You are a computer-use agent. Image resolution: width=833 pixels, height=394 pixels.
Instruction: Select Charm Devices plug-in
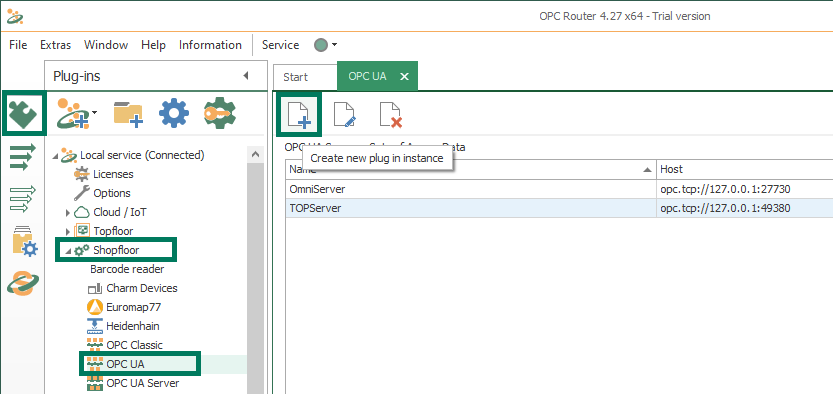coord(142,288)
